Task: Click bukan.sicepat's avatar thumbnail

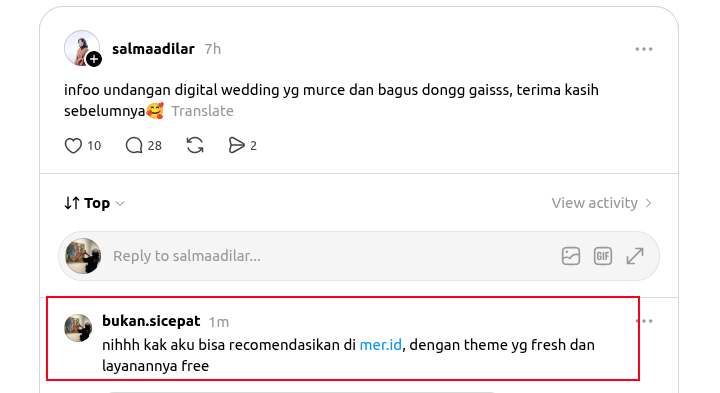Action: (x=78, y=328)
